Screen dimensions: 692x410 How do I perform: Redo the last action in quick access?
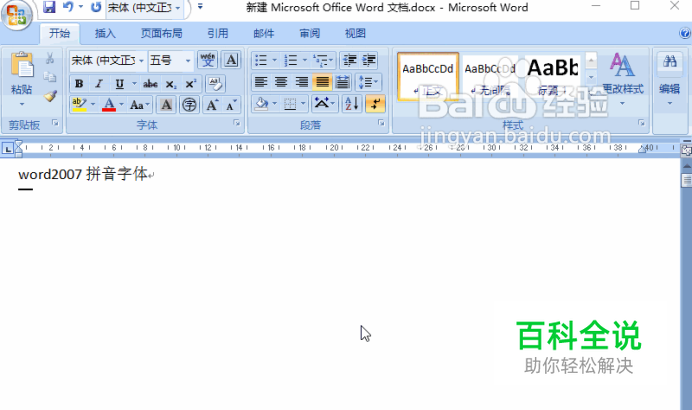click(96, 7)
